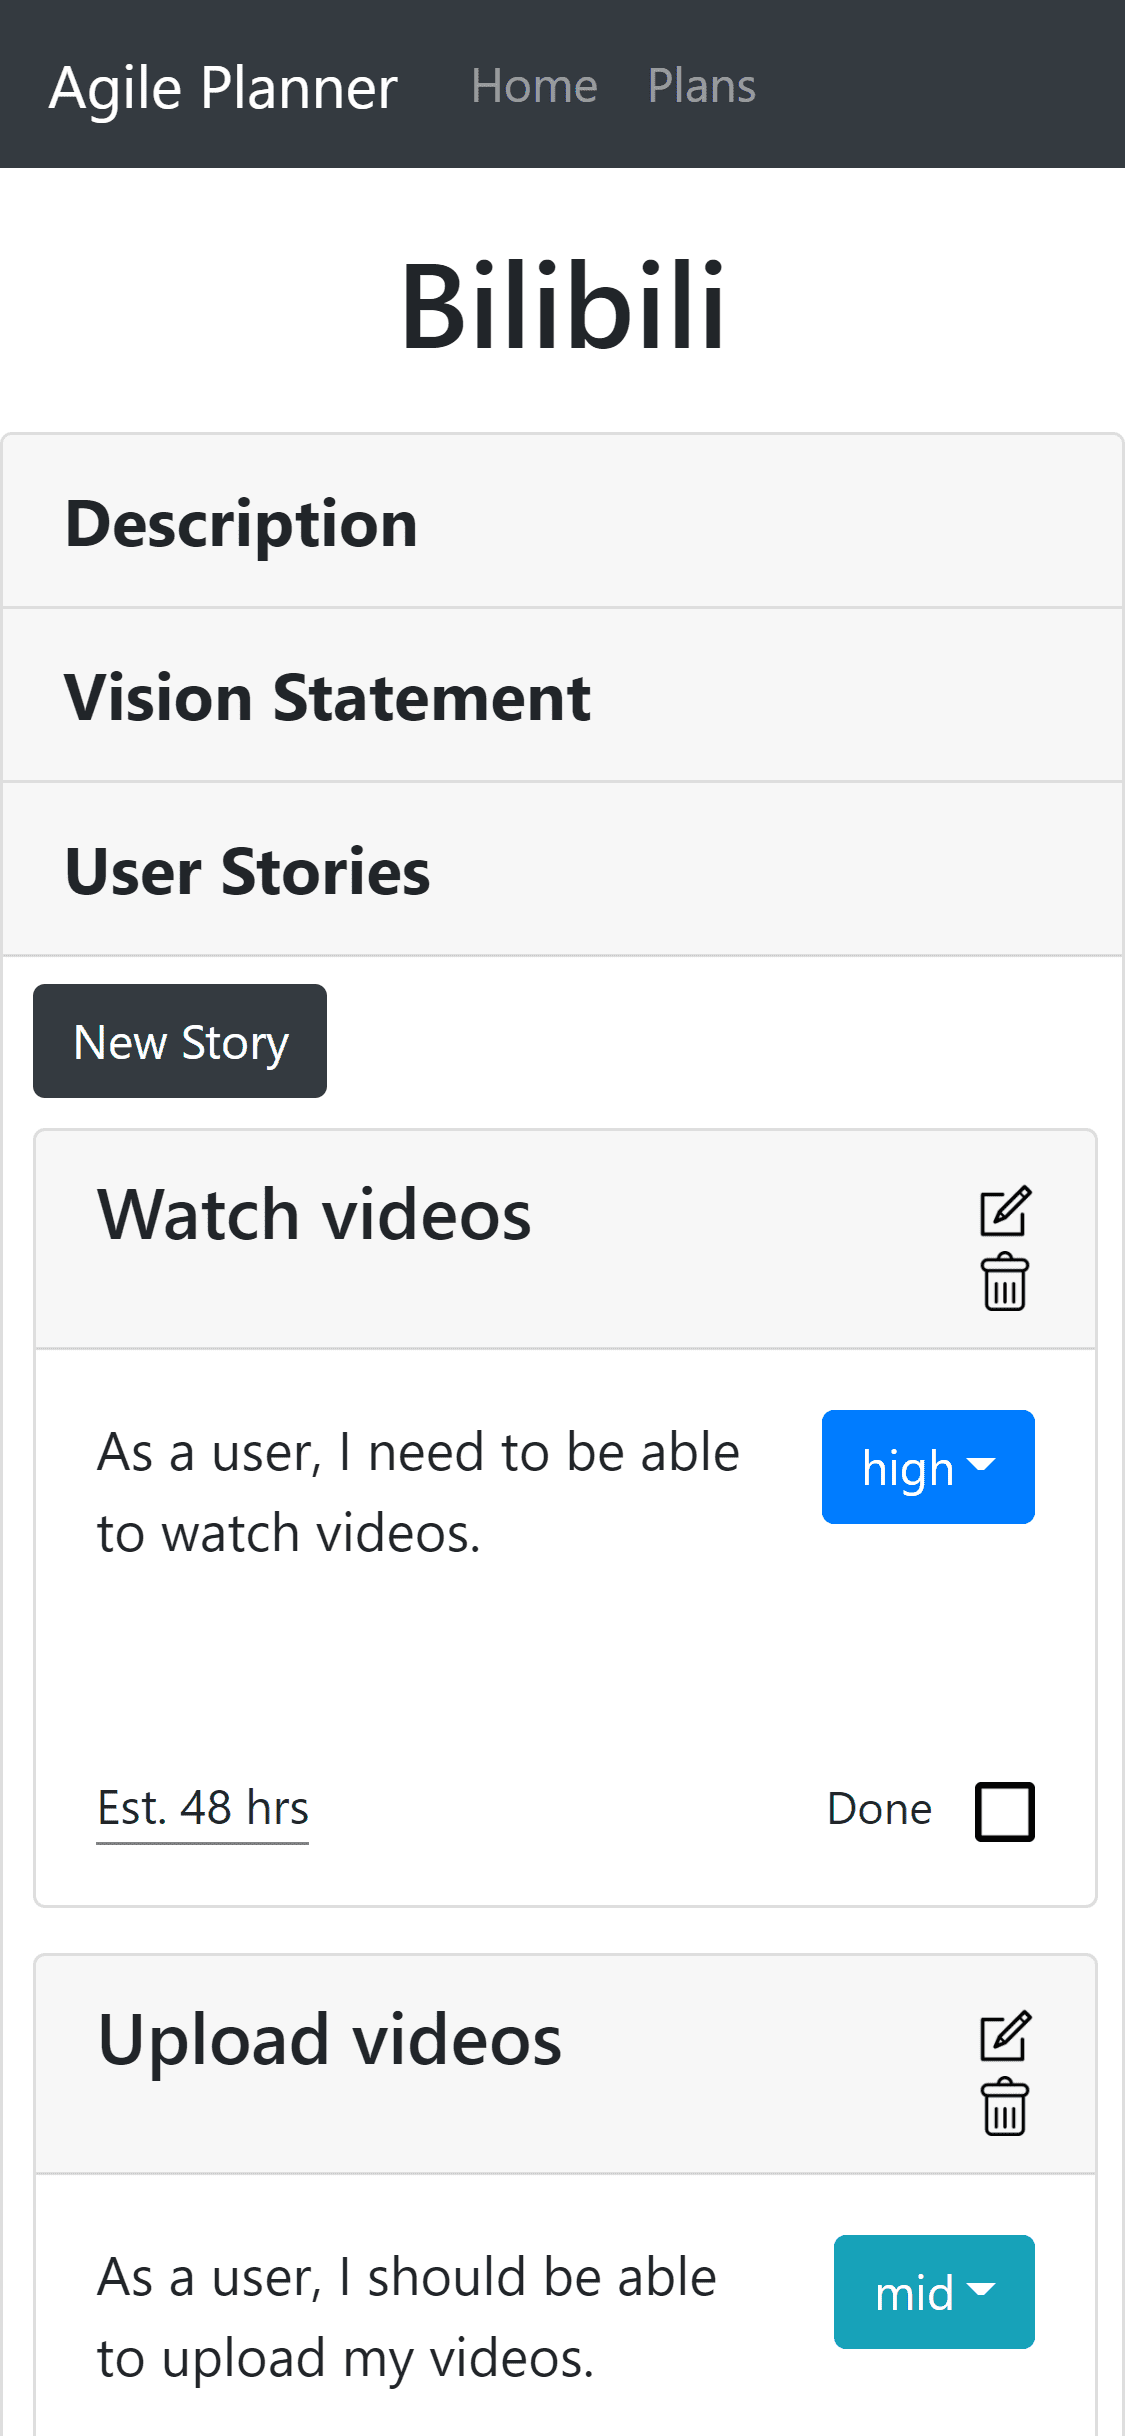Mark Watch videos story as done
Screen dimensions: 1125x2436
1004,1811
